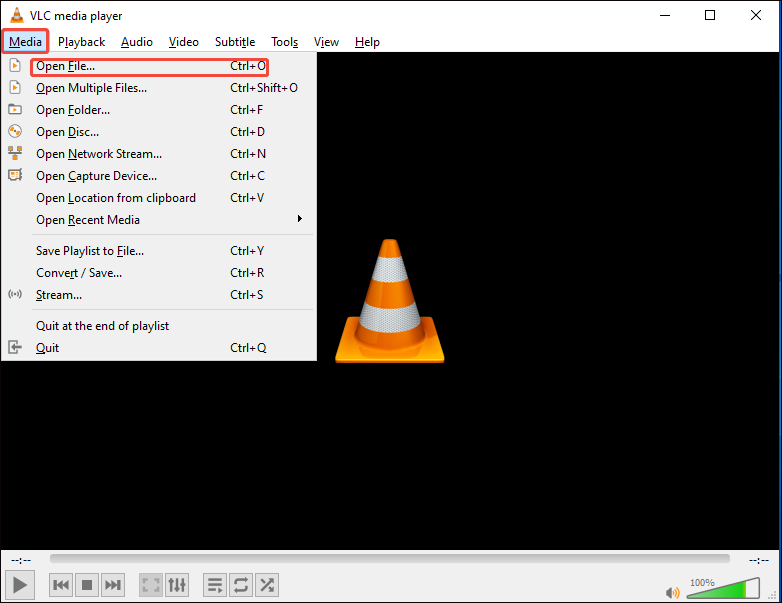Viewport: 782px width, 603px height.
Task: Select Stream... menu entry
Action: click(159, 295)
